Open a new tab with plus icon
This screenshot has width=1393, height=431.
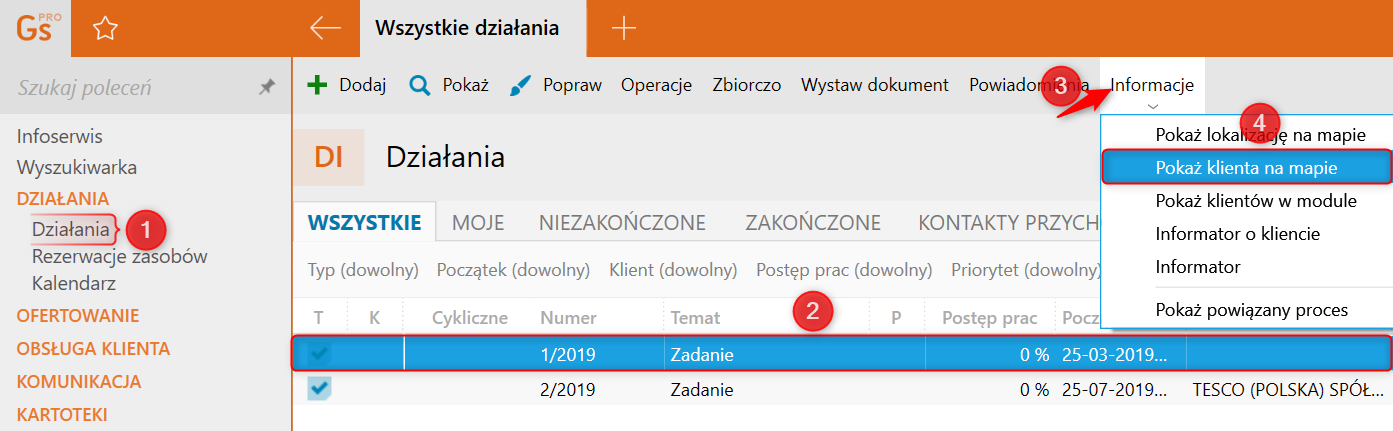click(623, 28)
